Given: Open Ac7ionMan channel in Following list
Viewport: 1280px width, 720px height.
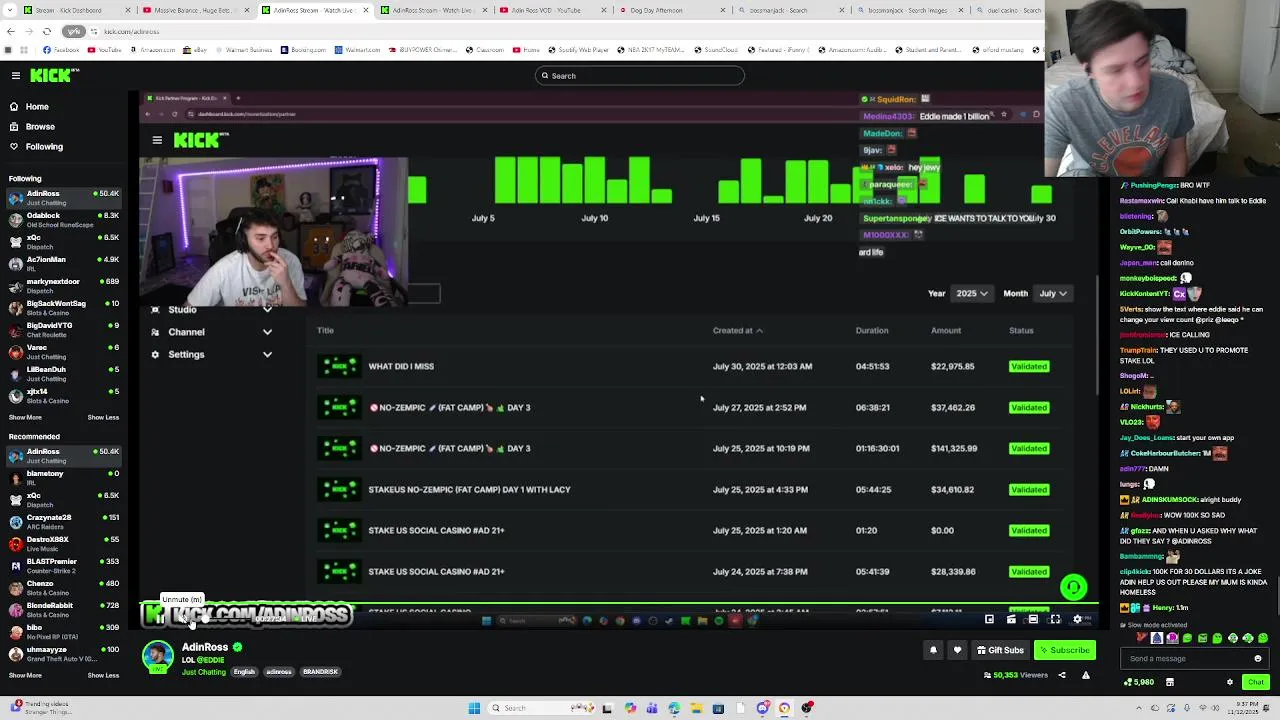Looking at the screenshot, I should coord(62,263).
